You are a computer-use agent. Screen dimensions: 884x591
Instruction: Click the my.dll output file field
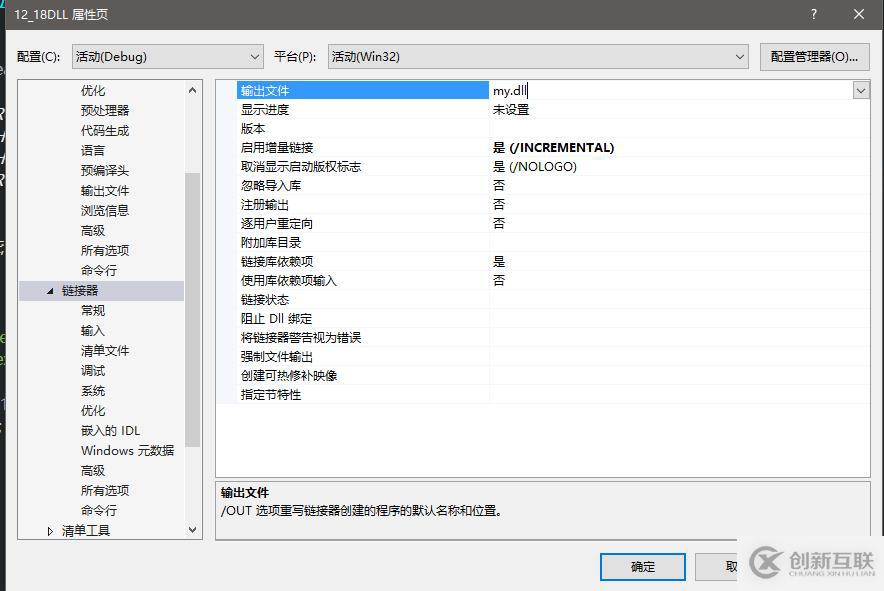[671, 90]
